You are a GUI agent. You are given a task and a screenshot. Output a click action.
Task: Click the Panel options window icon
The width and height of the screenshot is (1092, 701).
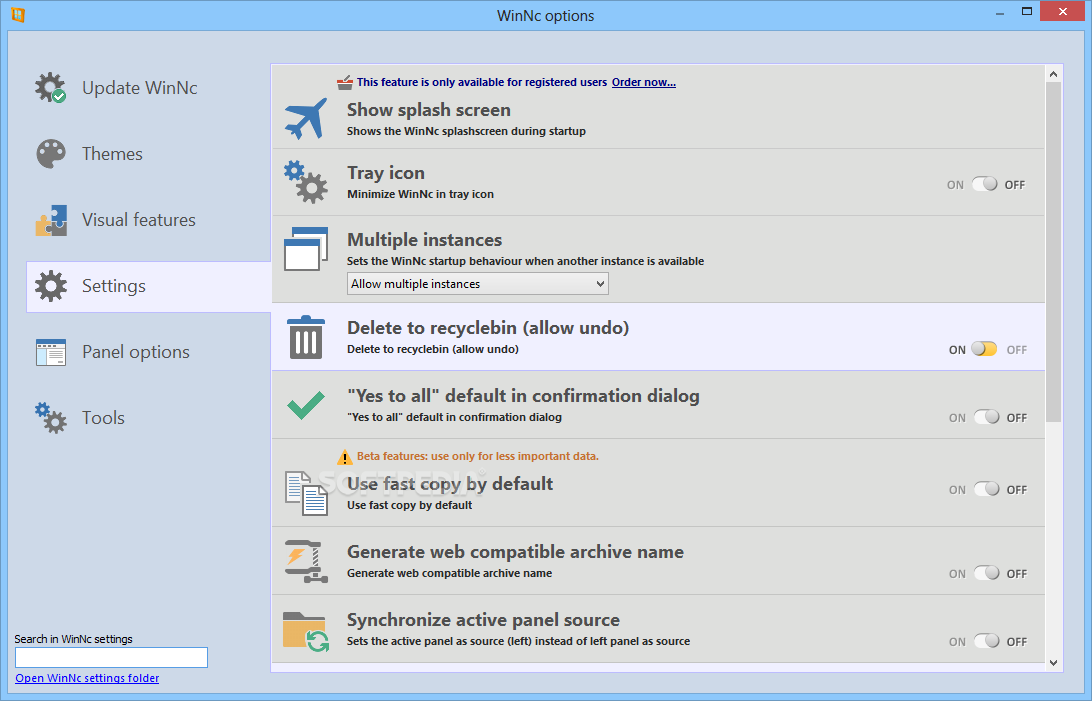(51, 352)
